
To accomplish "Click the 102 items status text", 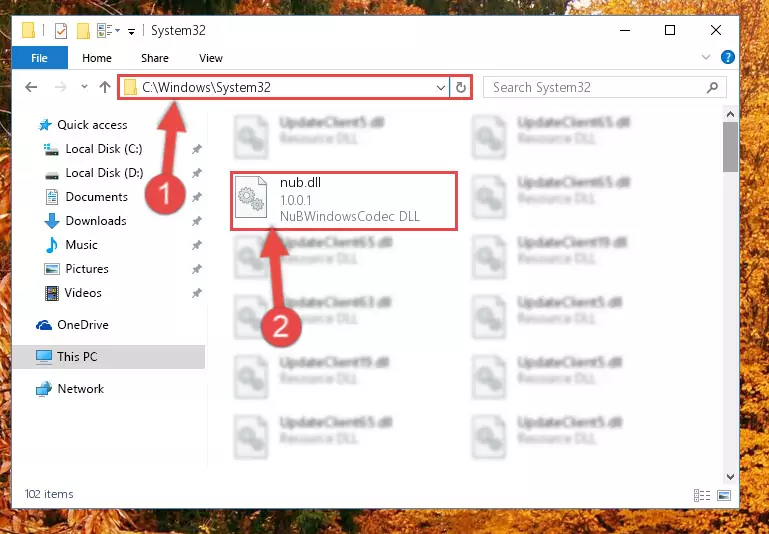I will [x=49, y=494].
